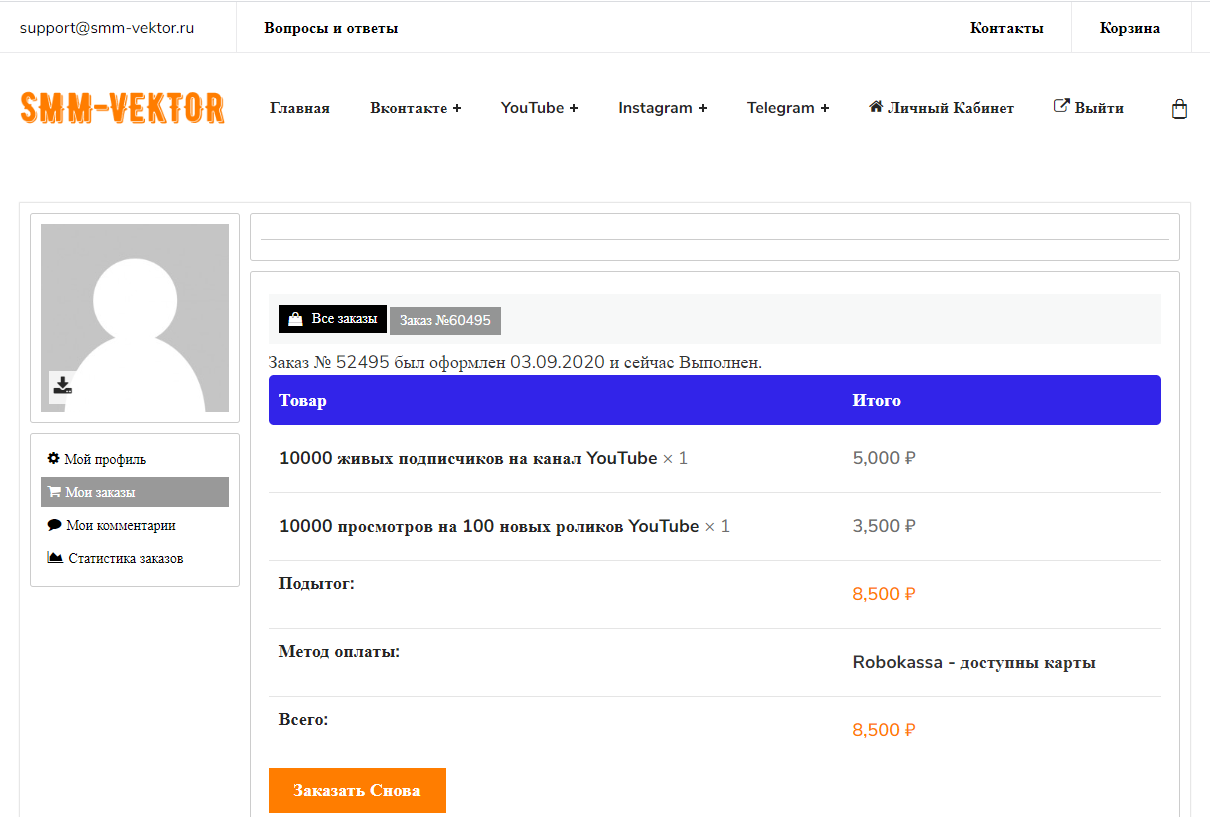Click the chart icon beside Статистика заказов

(x=55, y=558)
